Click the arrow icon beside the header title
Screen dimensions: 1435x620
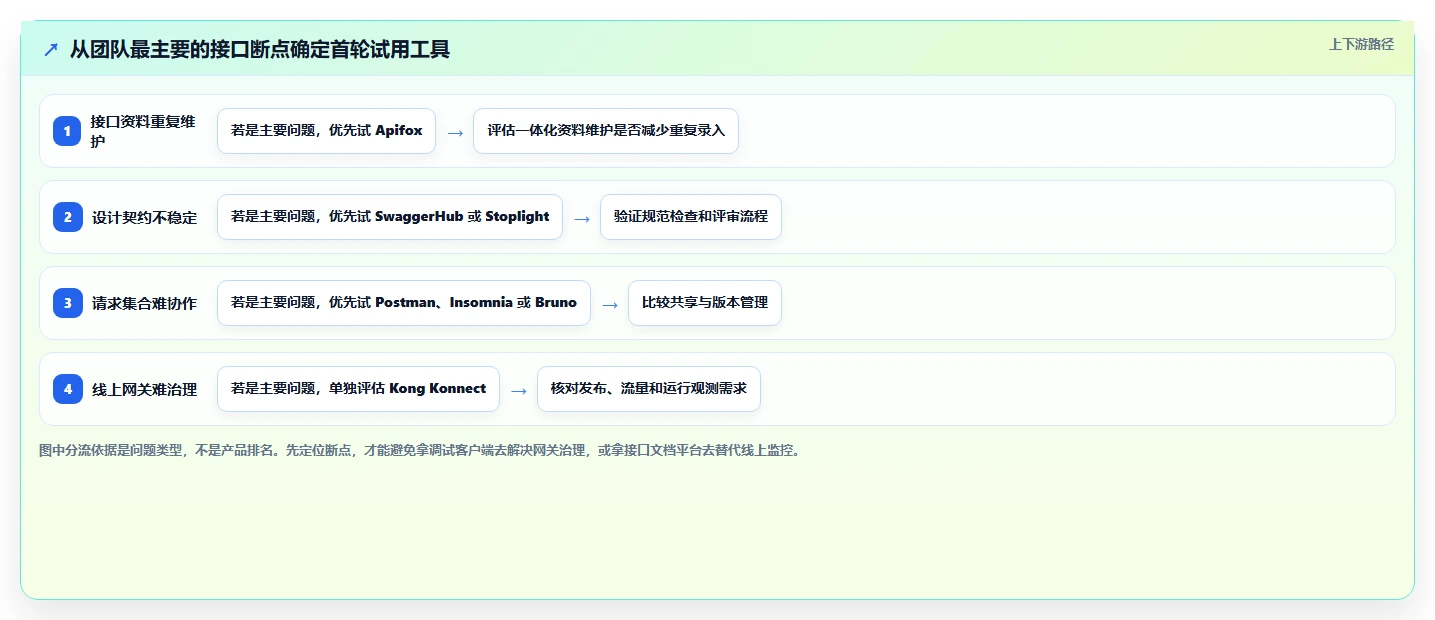51,50
